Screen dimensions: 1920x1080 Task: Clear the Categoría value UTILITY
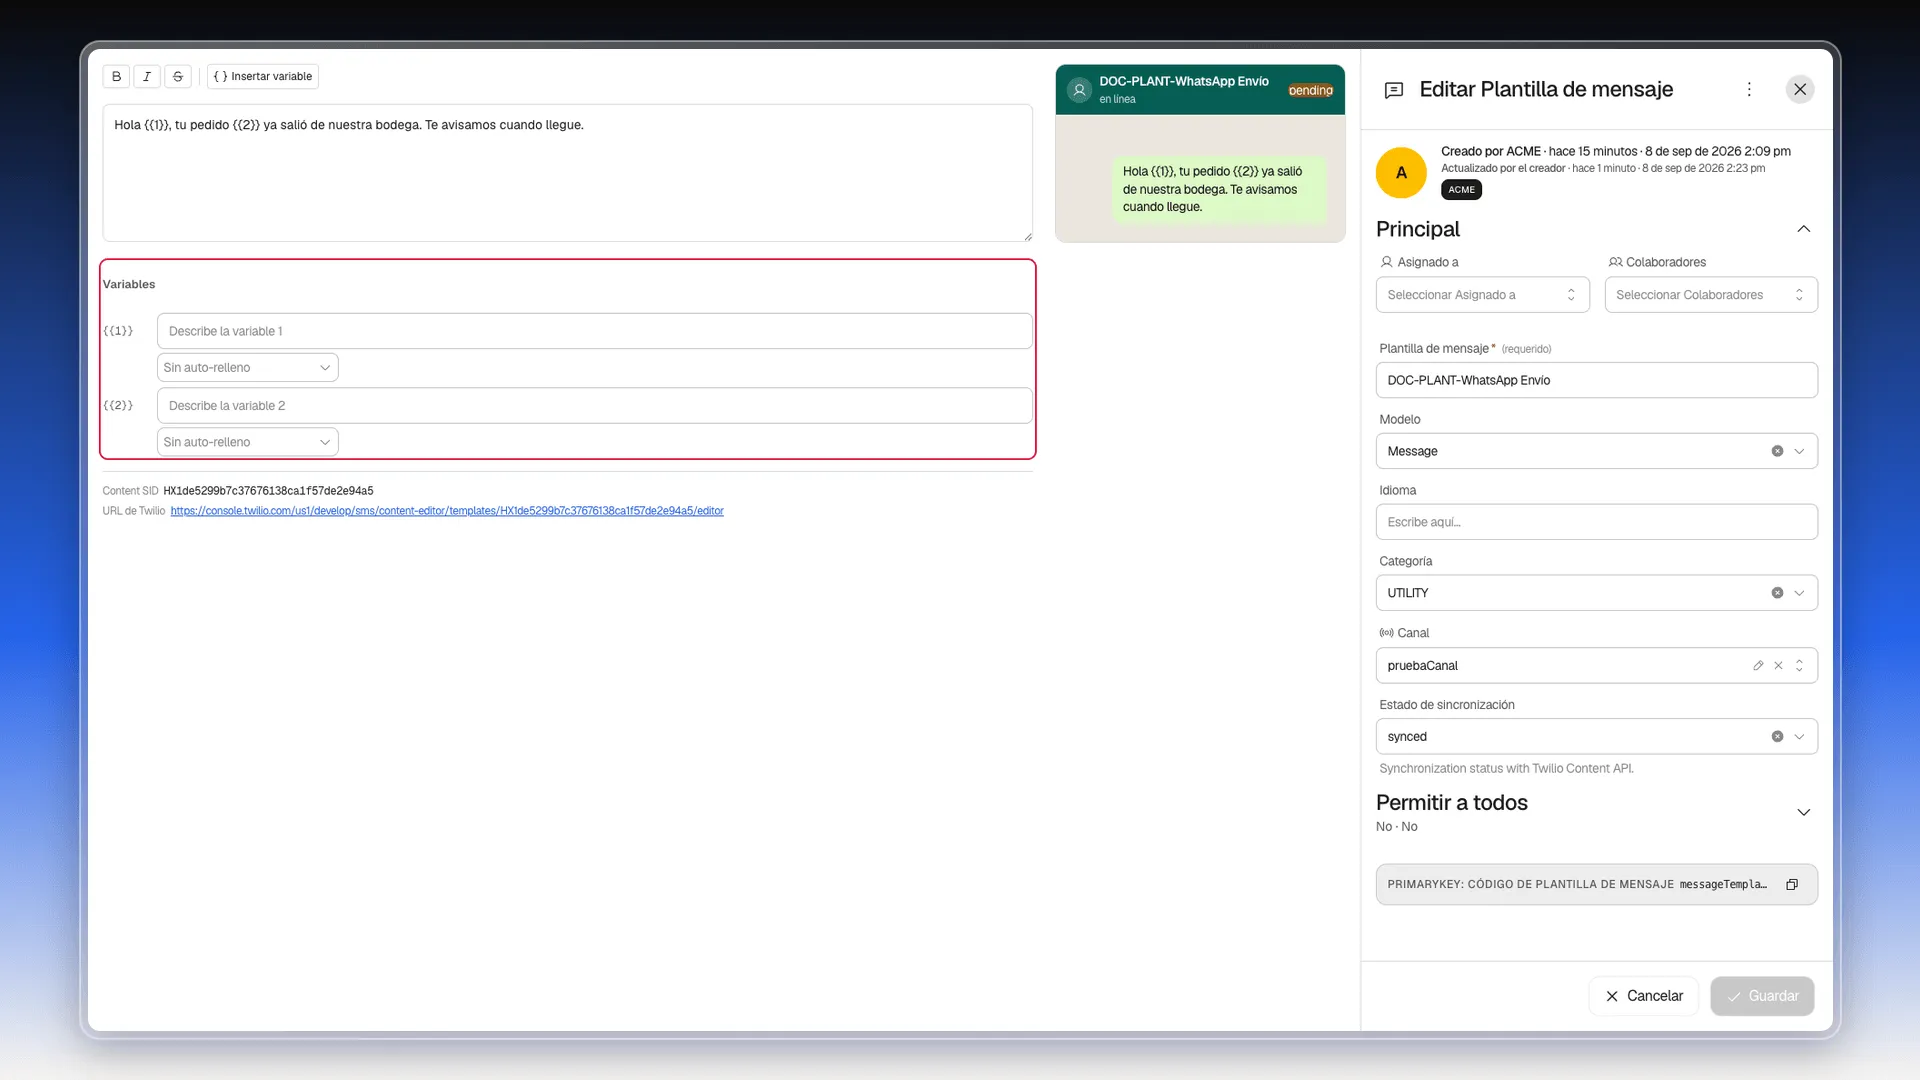[1777, 593]
